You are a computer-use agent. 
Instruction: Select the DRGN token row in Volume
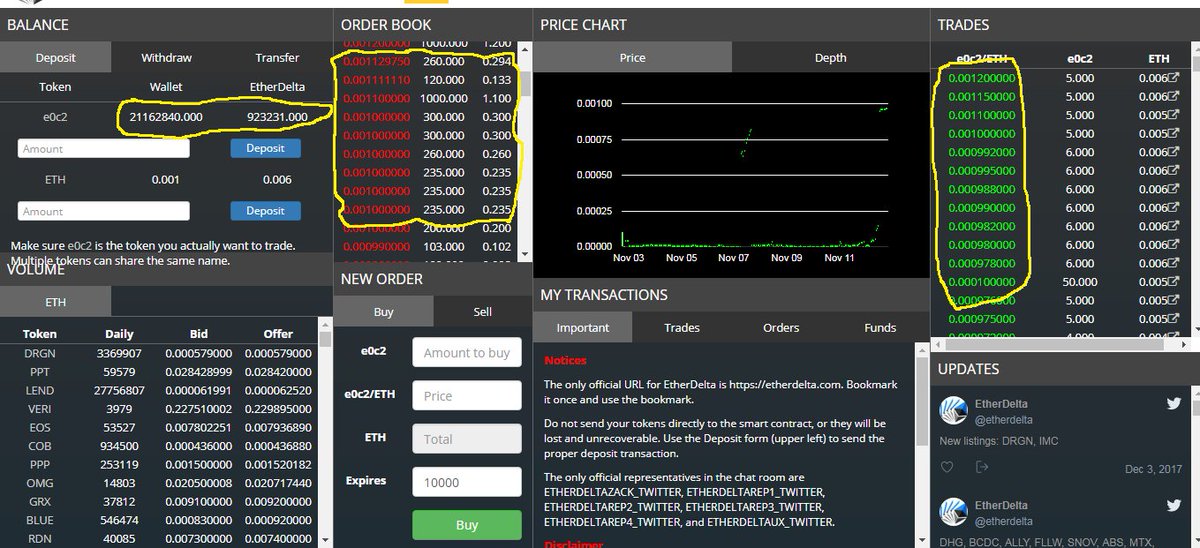tap(160, 353)
